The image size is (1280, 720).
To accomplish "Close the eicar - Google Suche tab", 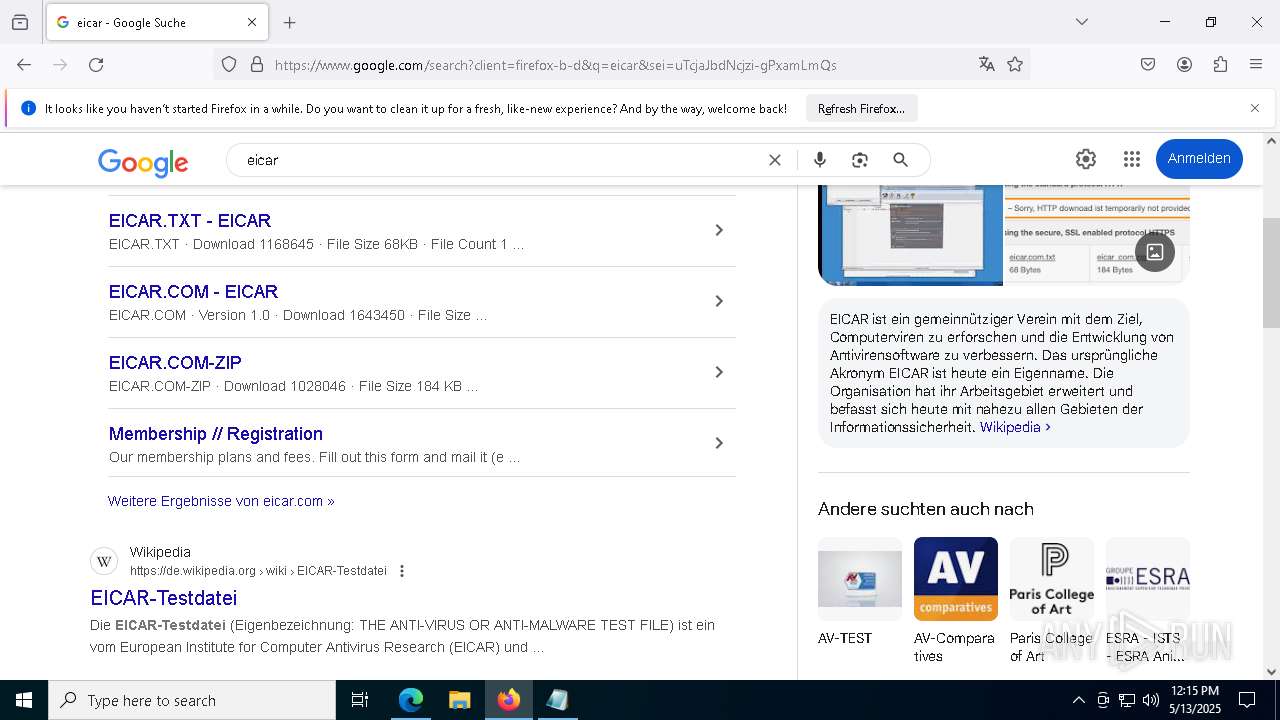I will (x=252, y=22).
